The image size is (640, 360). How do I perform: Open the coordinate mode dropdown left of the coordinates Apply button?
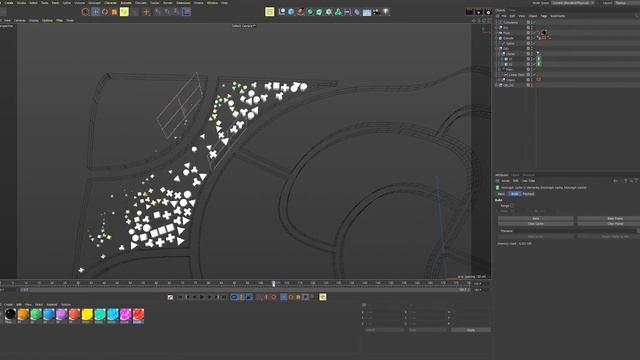(427, 330)
